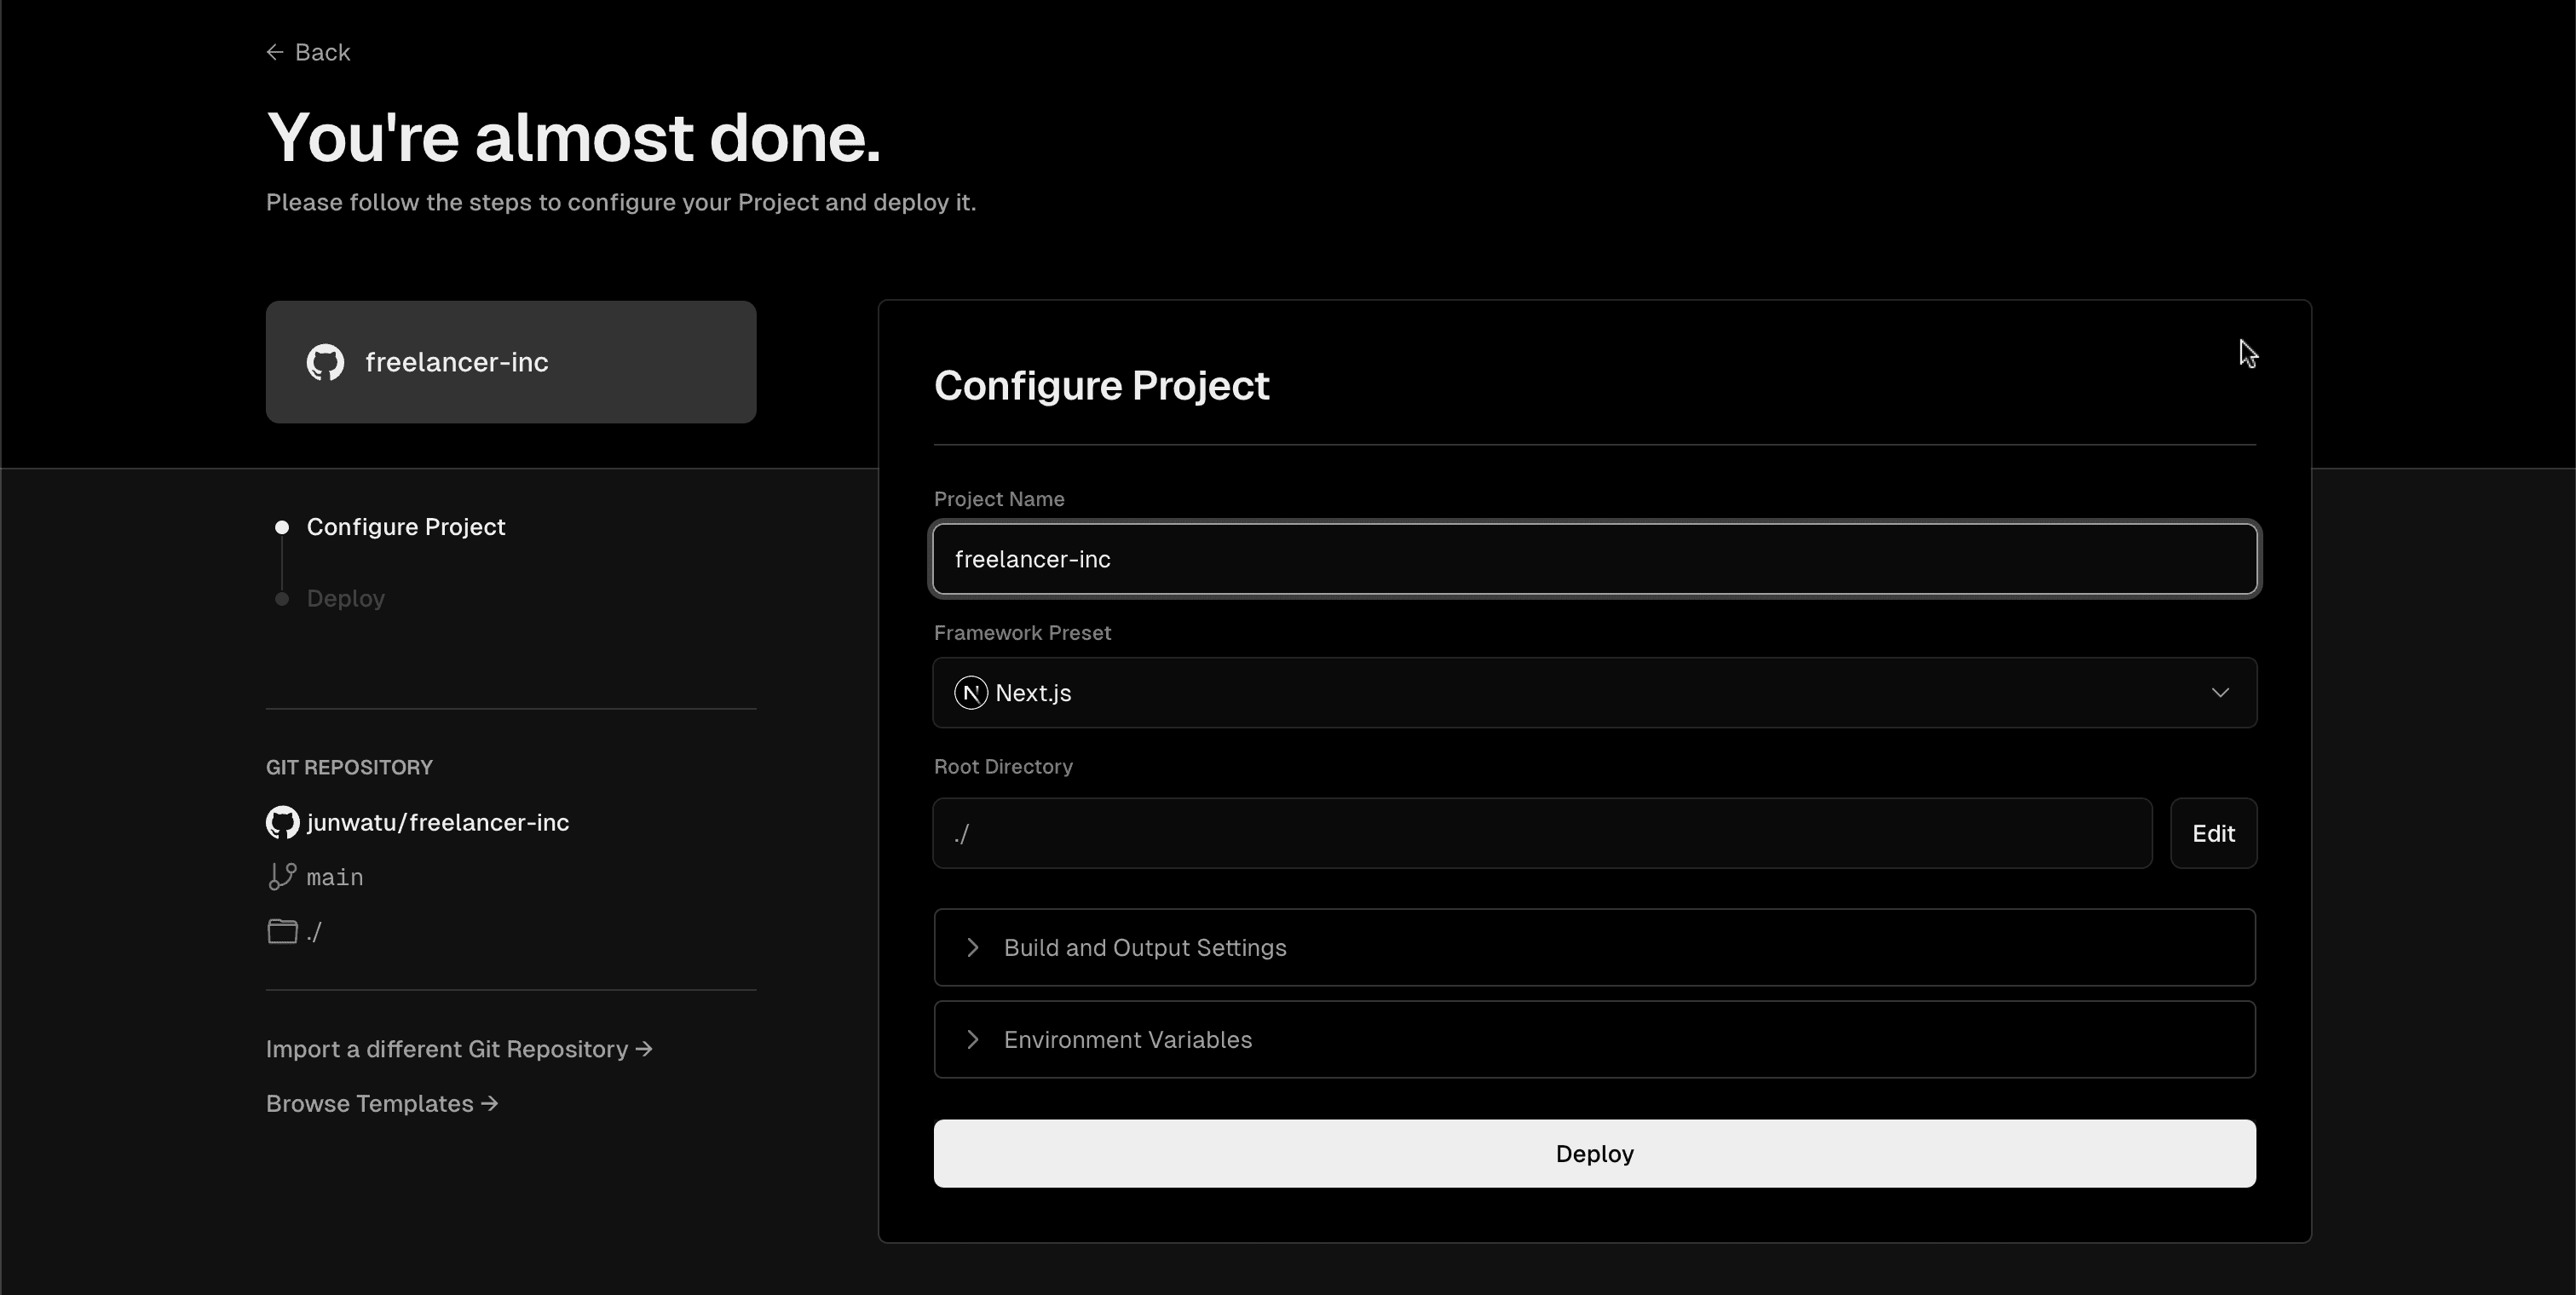Image resolution: width=2576 pixels, height=1295 pixels.
Task: Click the 'Configure Project' heading
Action: [x=1101, y=385]
